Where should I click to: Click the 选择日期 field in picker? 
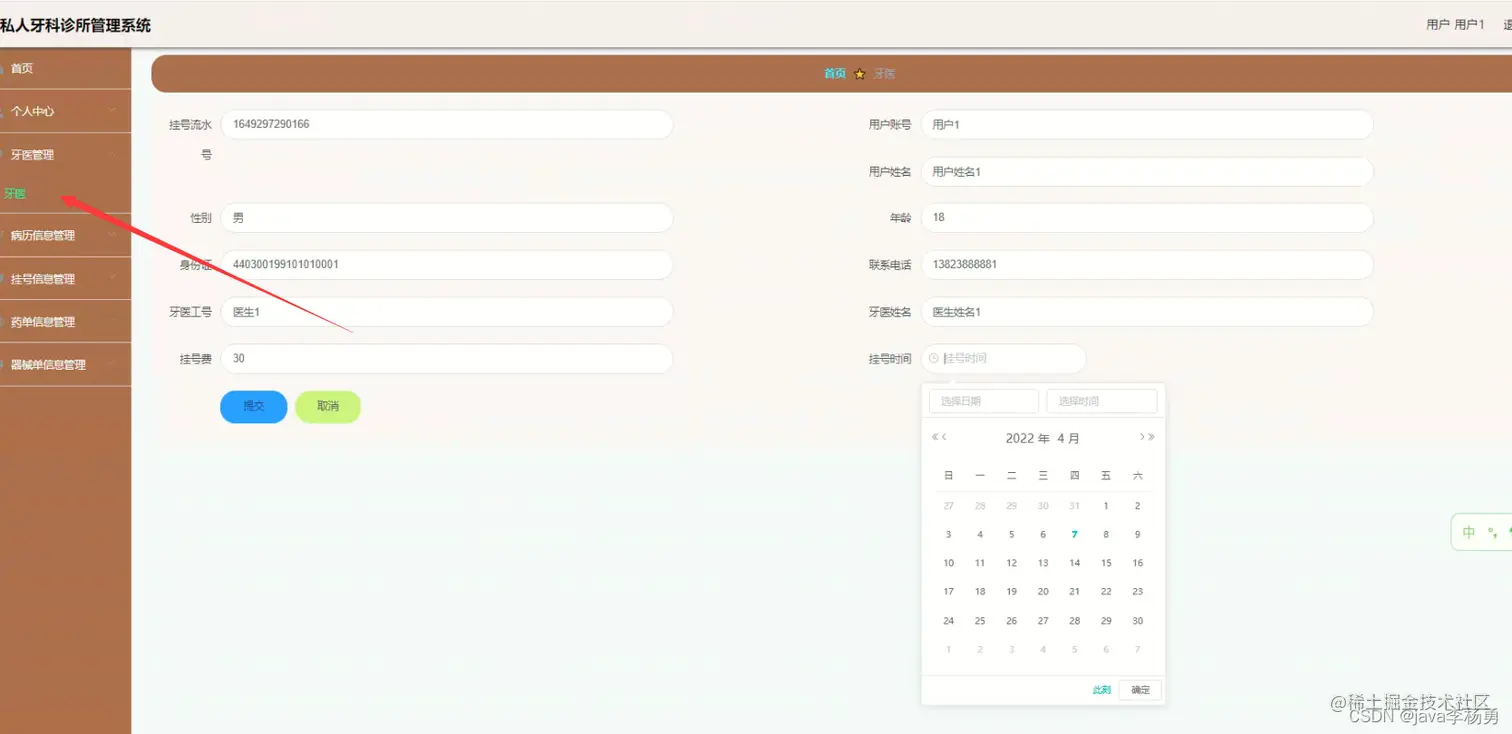click(984, 401)
